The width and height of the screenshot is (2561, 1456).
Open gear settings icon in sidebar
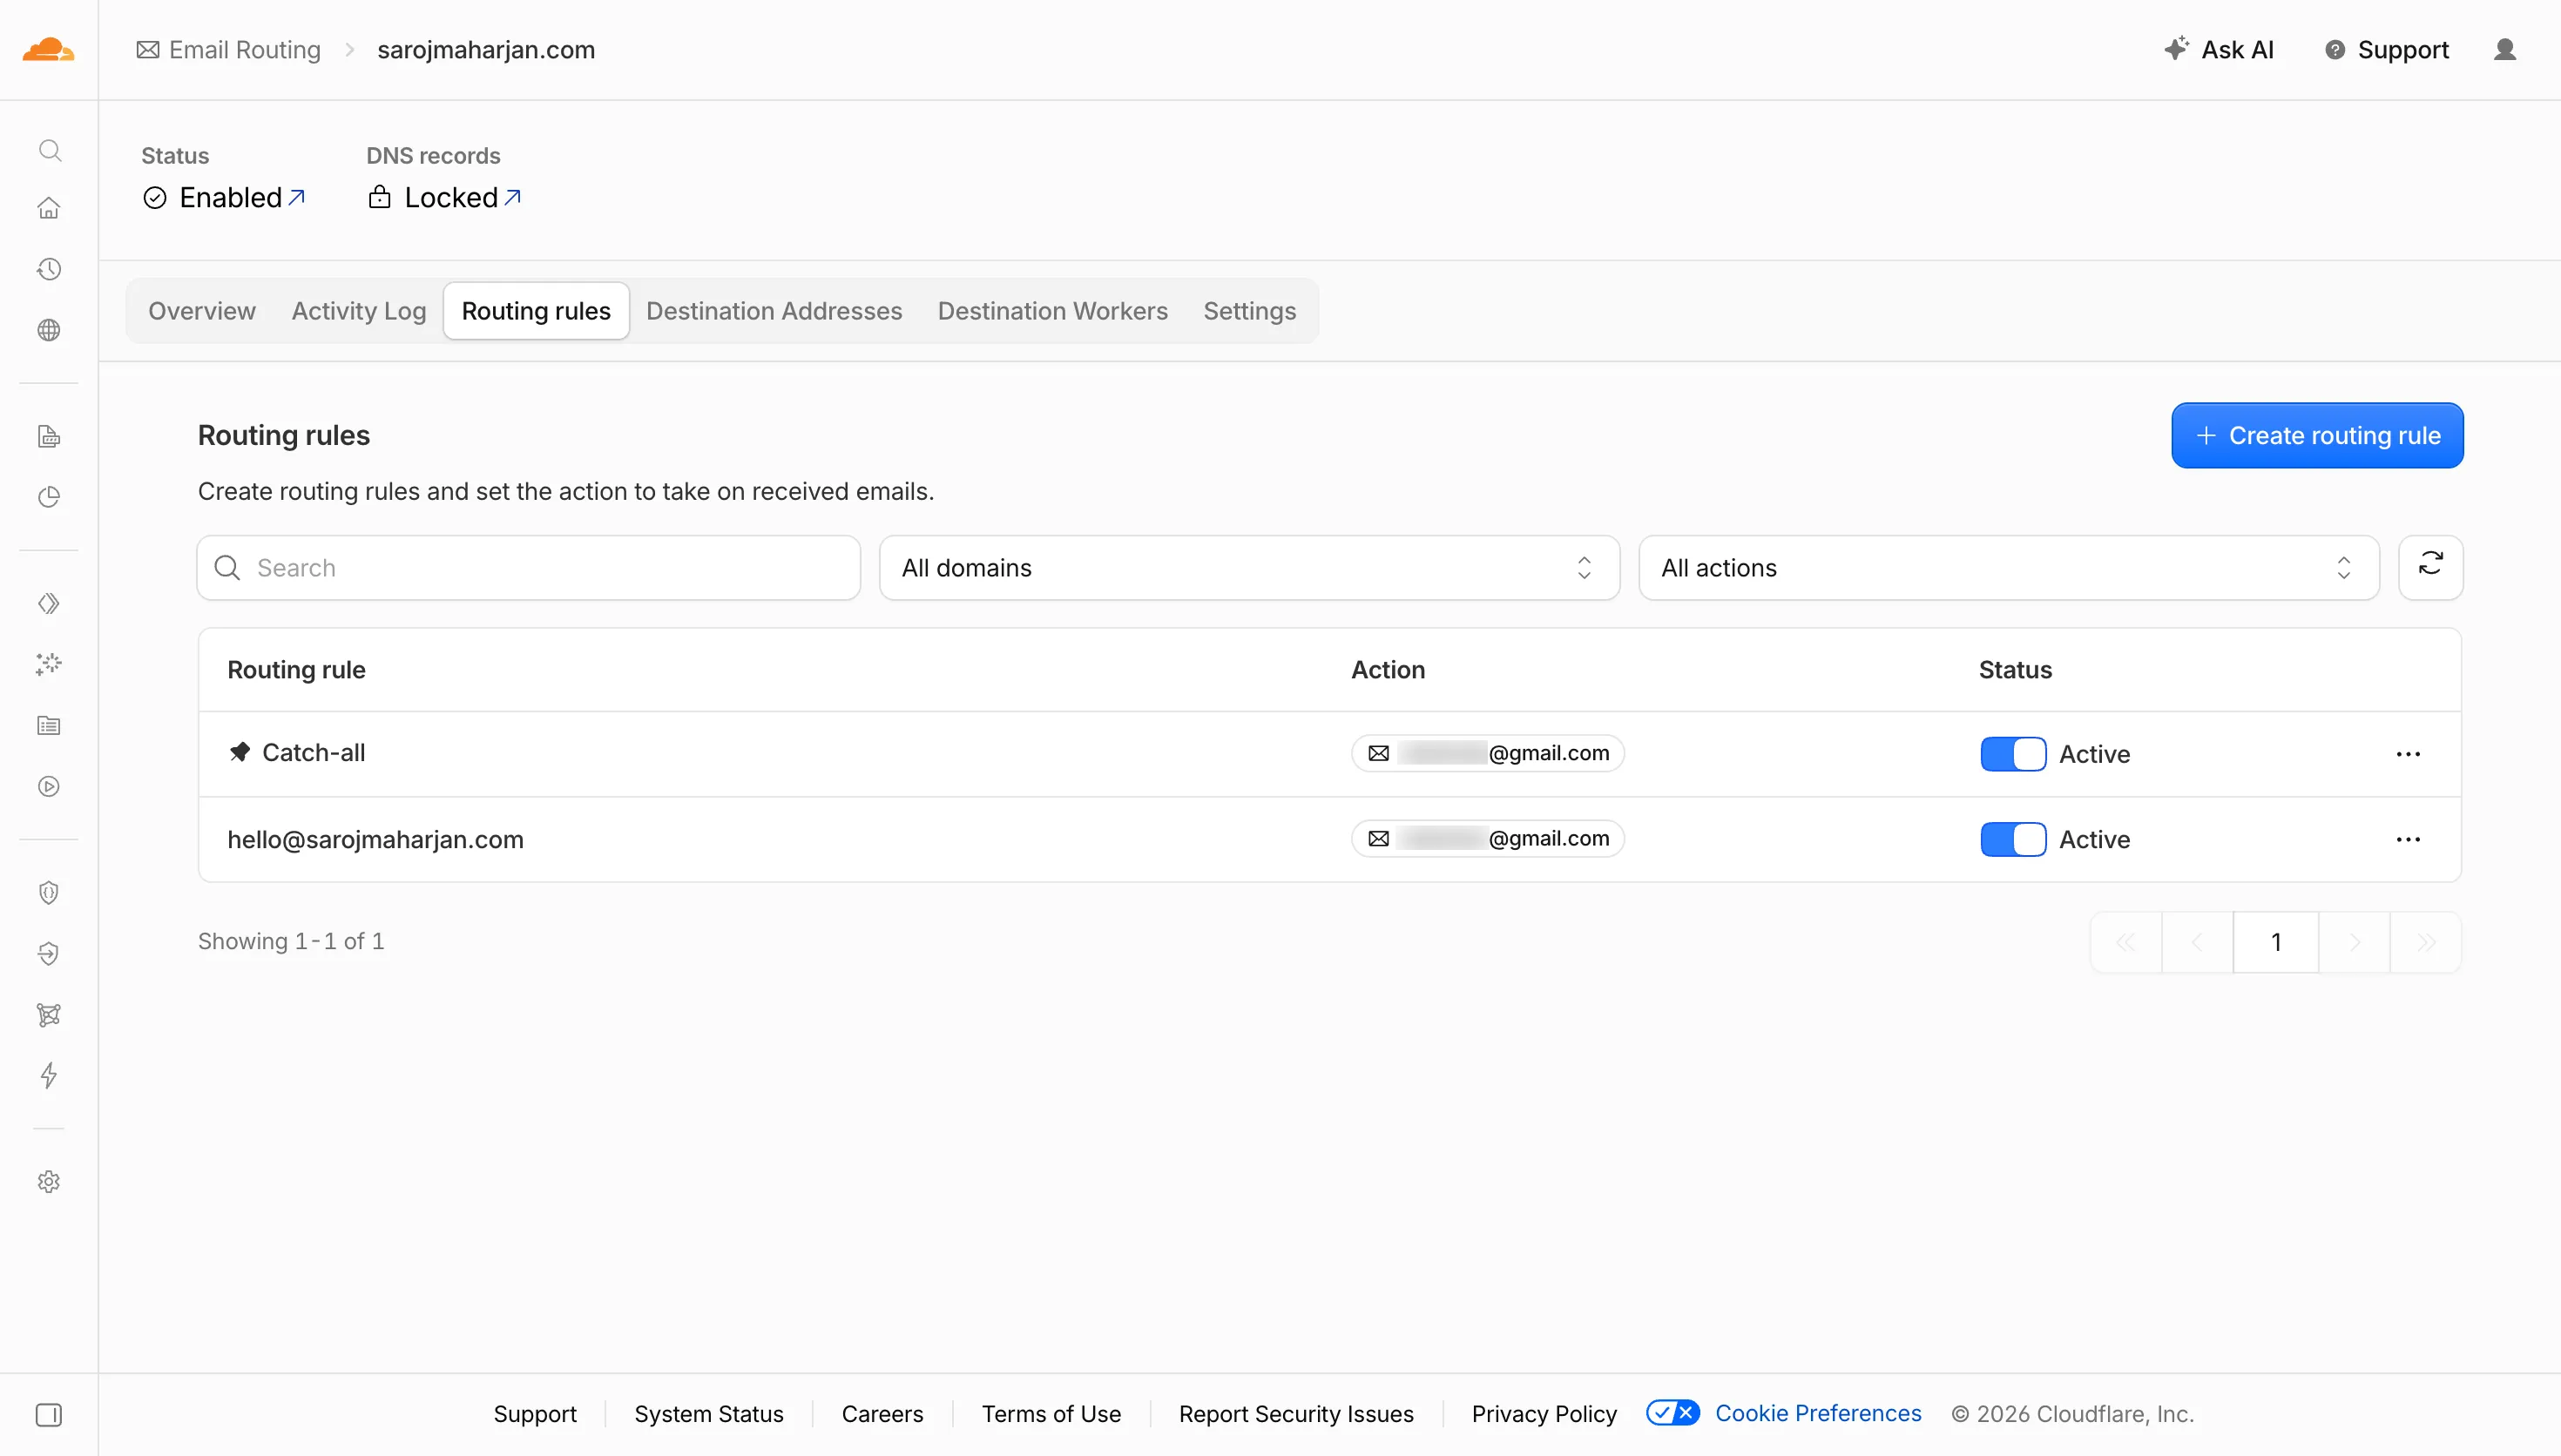(49, 1181)
